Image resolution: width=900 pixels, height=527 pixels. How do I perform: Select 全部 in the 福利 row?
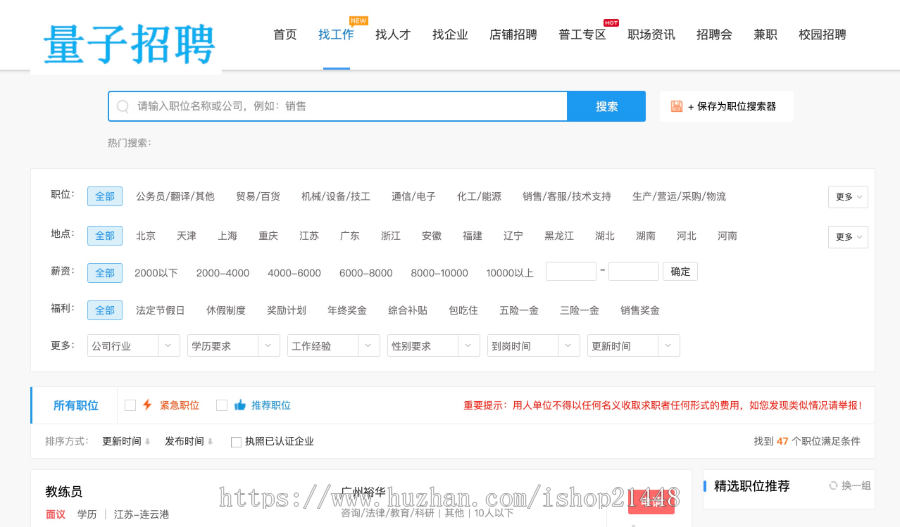tap(104, 310)
